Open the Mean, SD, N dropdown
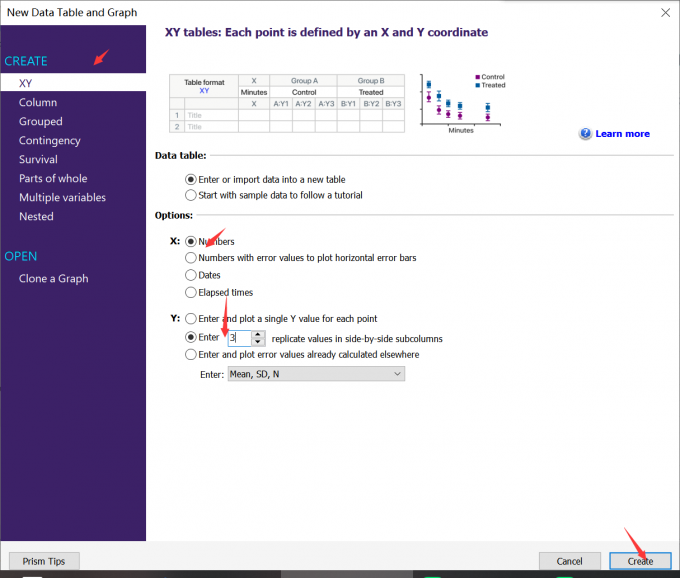The height and width of the screenshot is (578, 680). (x=316, y=374)
